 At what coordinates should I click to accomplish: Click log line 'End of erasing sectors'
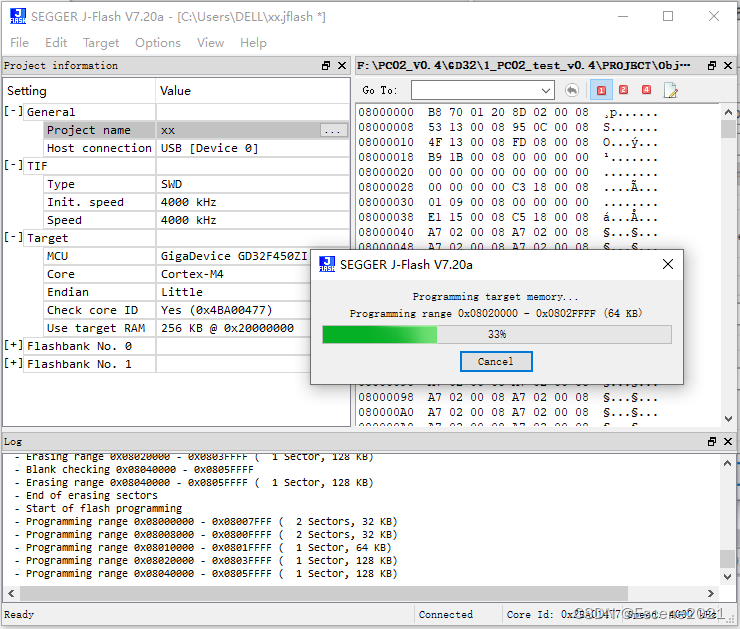point(92,495)
